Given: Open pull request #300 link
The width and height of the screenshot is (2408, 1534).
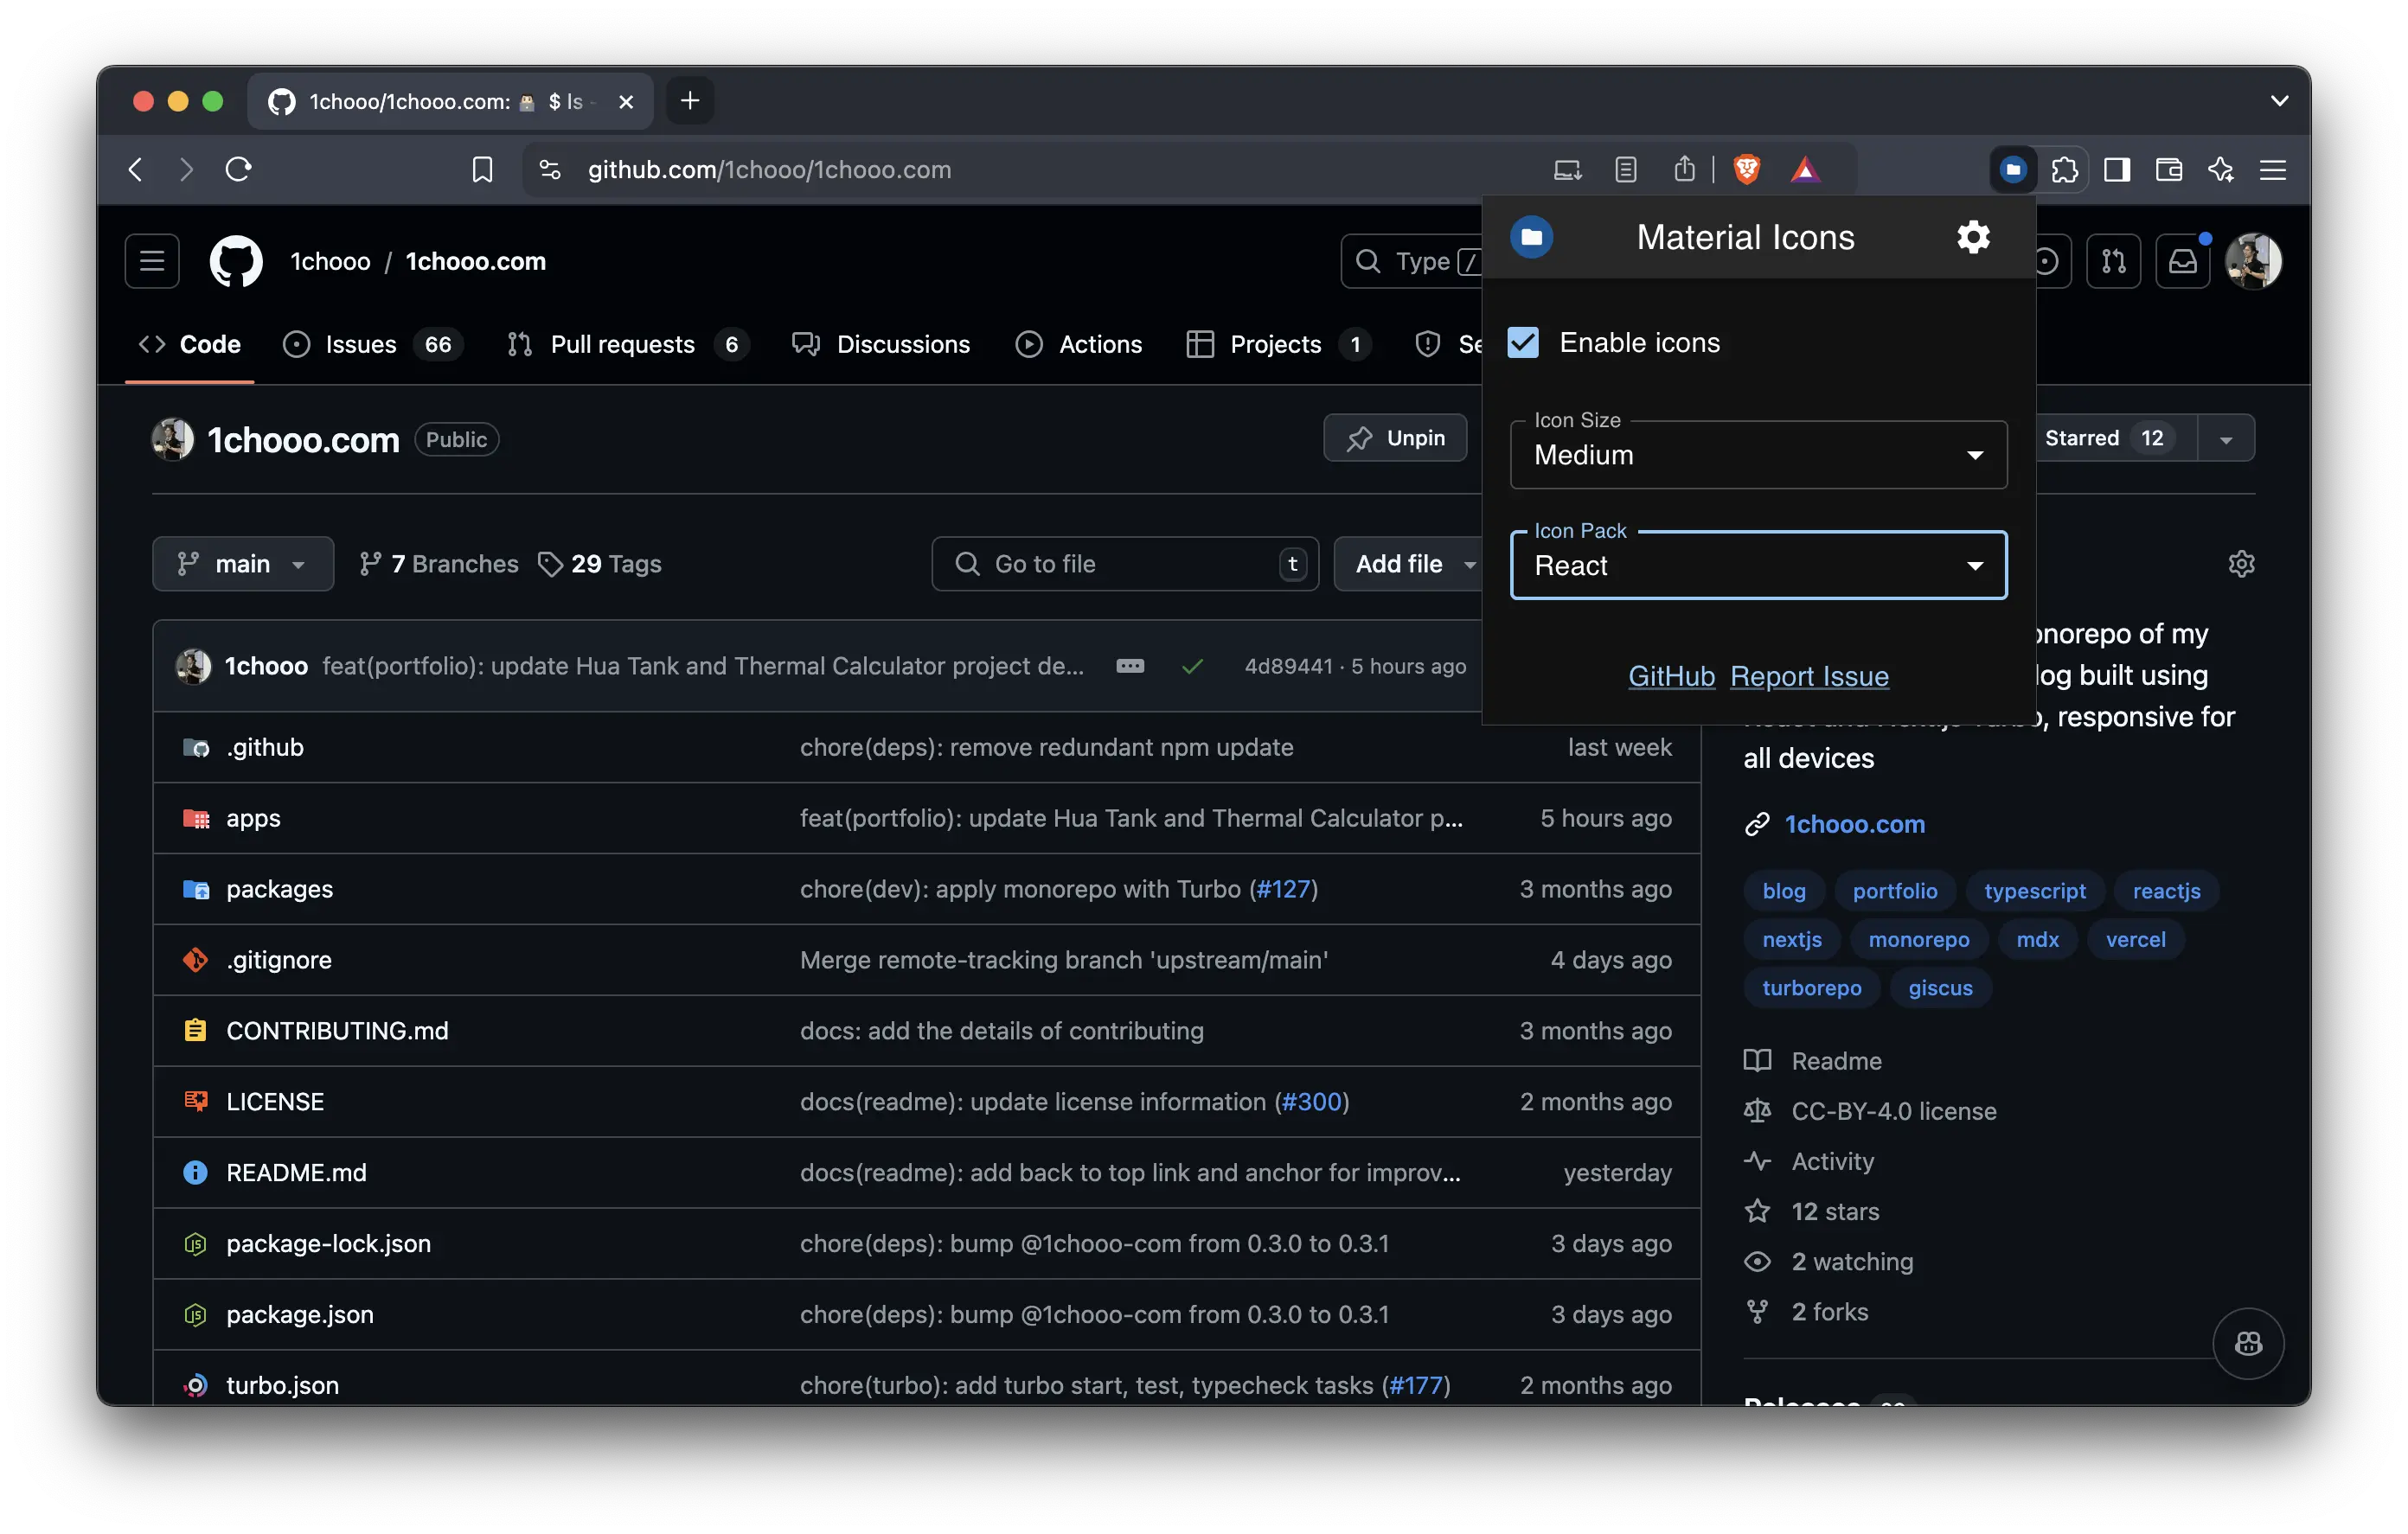Looking at the screenshot, I should pos(1312,1102).
